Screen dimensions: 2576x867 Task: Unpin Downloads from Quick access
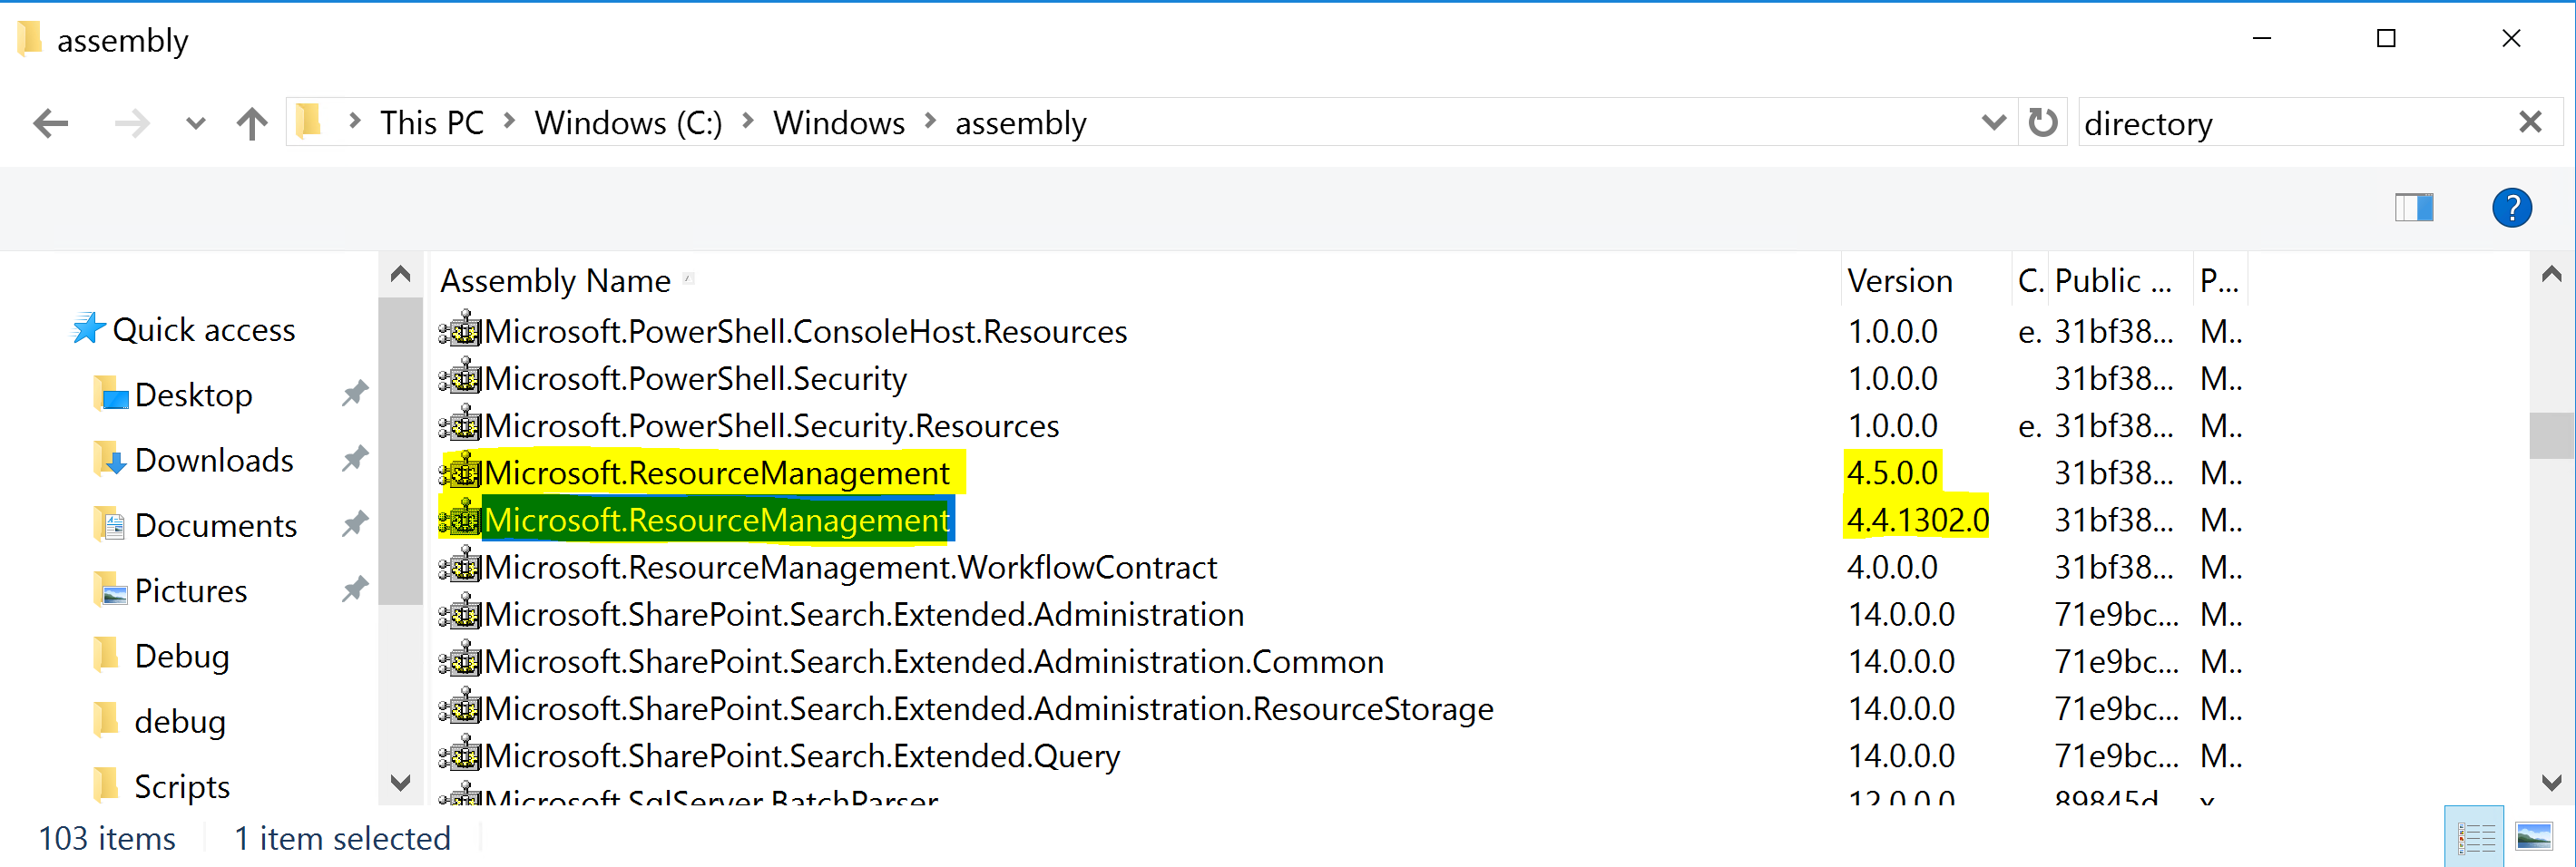click(x=355, y=458)
